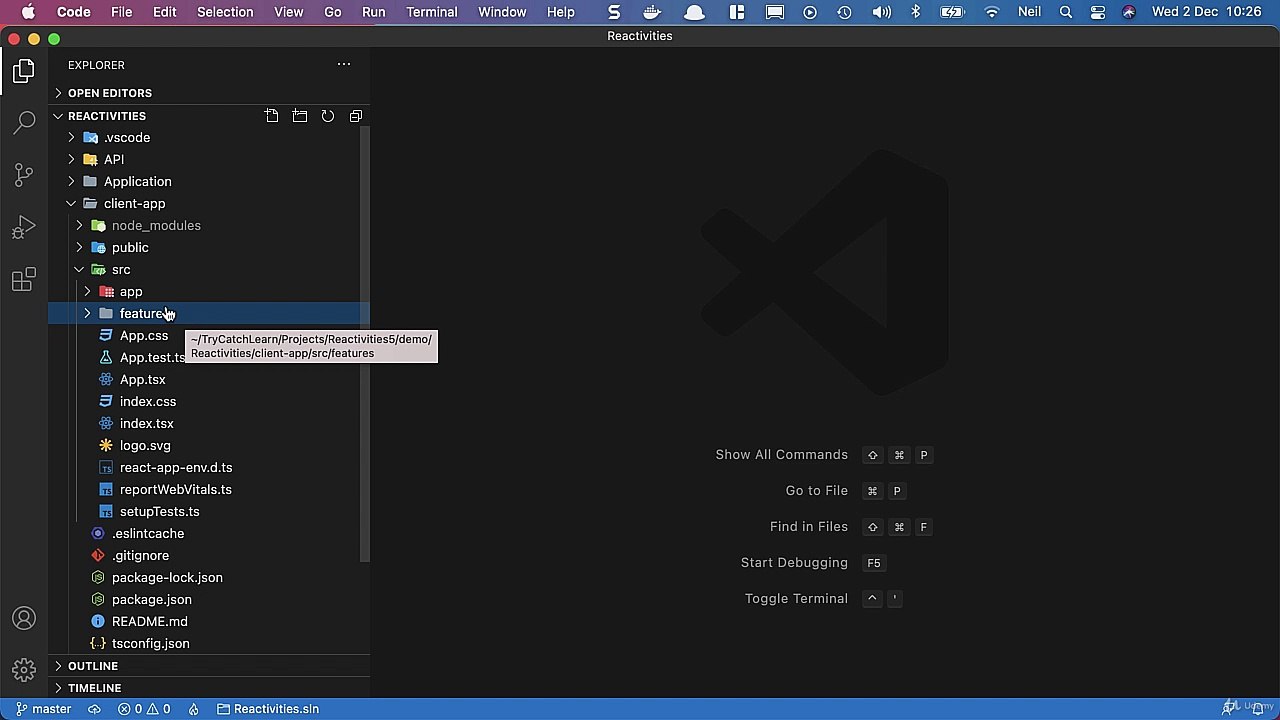Screen dimensions: 1280x720
Task: Open the Search view in activity bar
Action: pyautogui.click(x=24, y=123)
